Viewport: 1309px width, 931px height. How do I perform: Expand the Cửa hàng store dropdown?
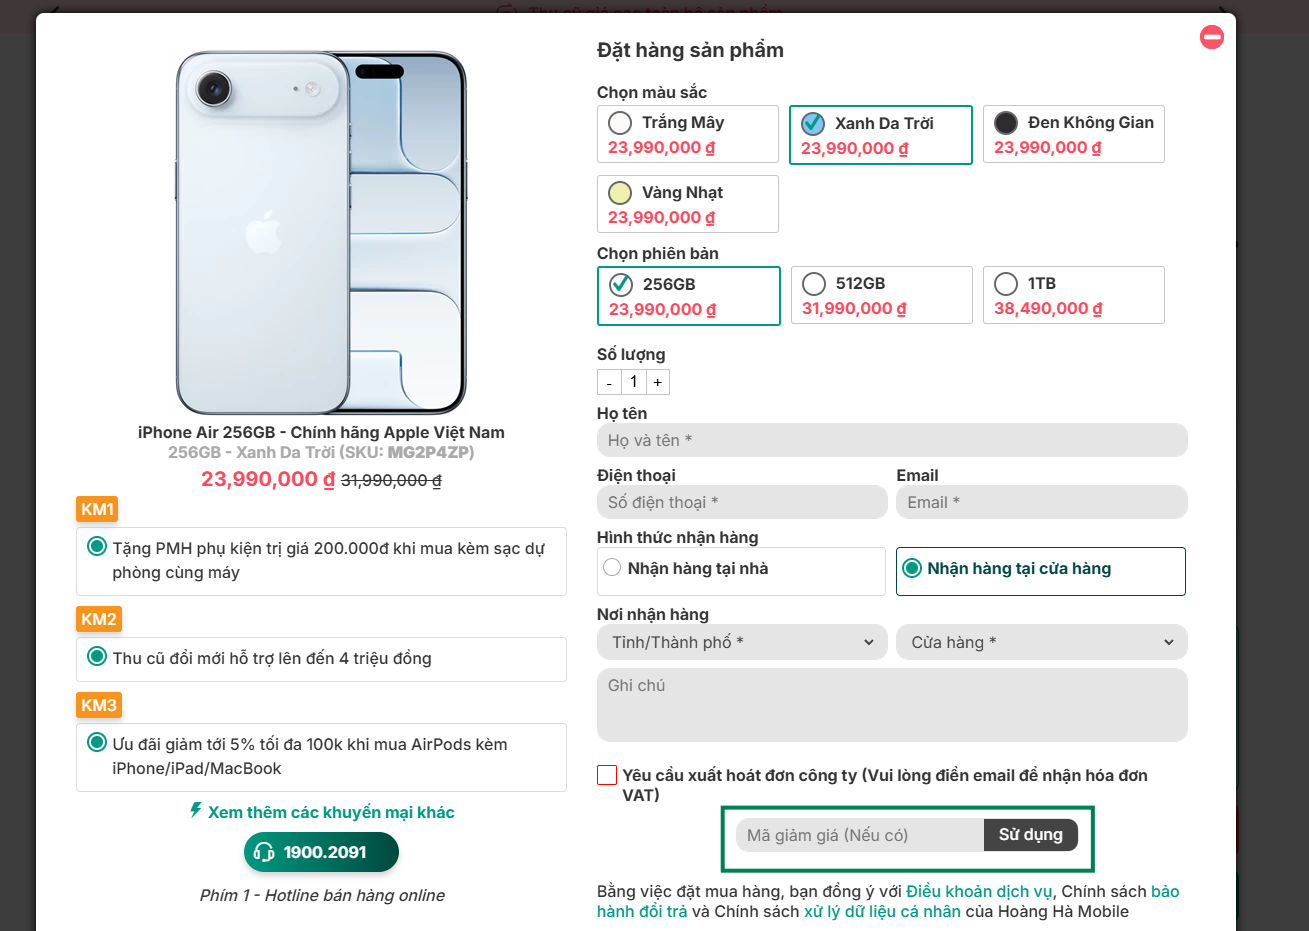click(x=1041, y=642)
